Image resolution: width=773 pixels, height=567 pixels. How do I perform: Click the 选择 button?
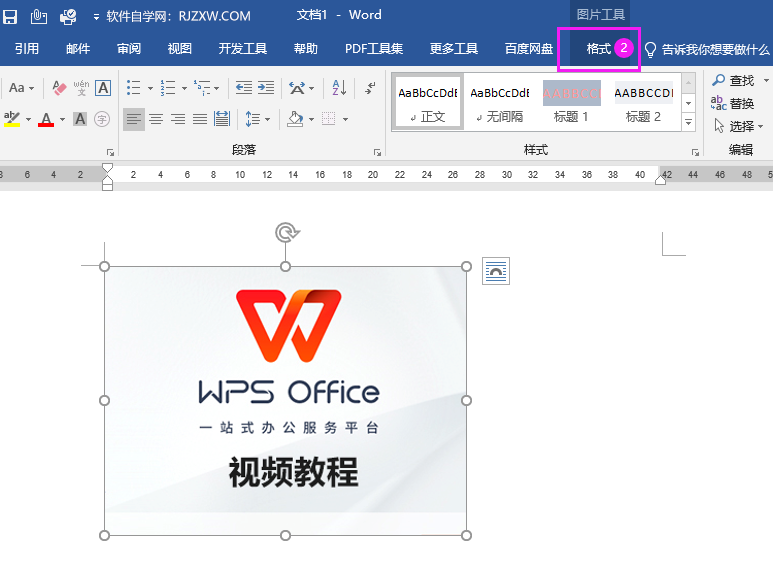point(738,126)
